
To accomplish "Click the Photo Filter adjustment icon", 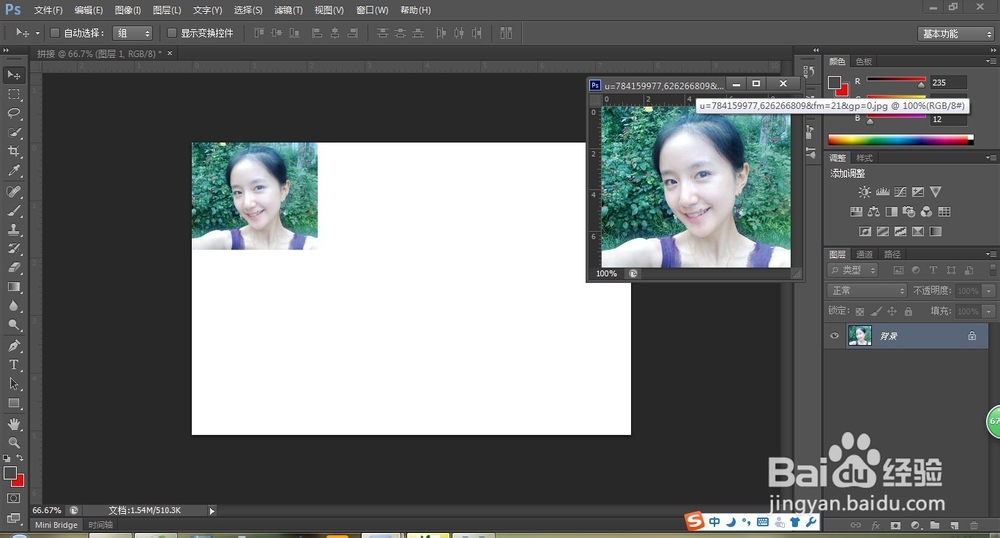I will coord(909,212).
